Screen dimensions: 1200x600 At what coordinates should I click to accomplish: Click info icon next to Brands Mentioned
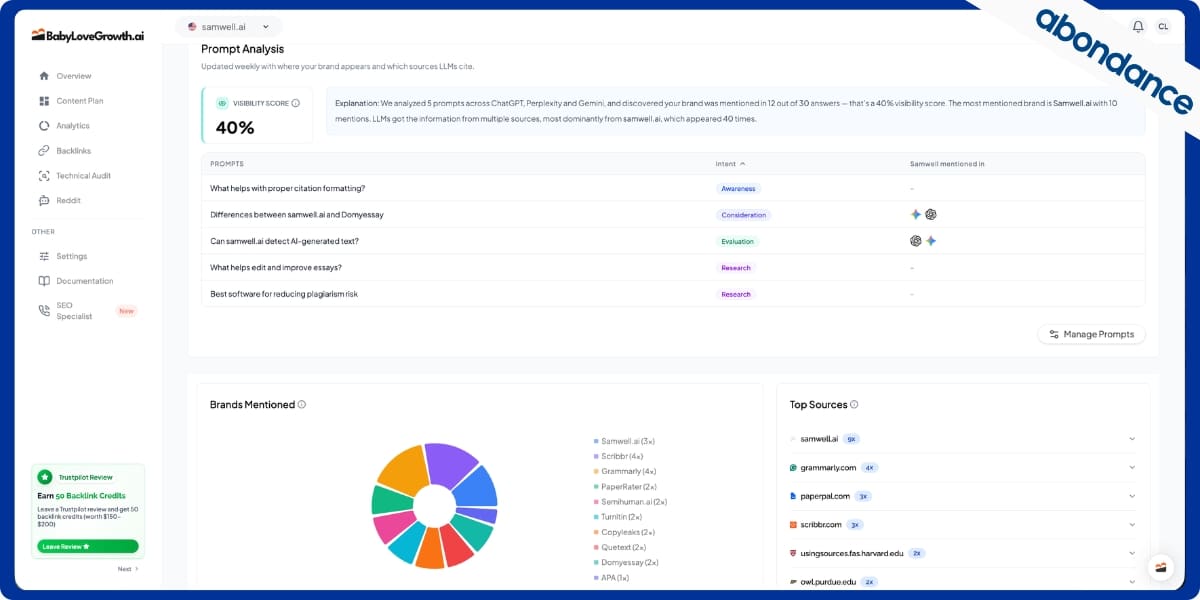[x=302, y=405]
